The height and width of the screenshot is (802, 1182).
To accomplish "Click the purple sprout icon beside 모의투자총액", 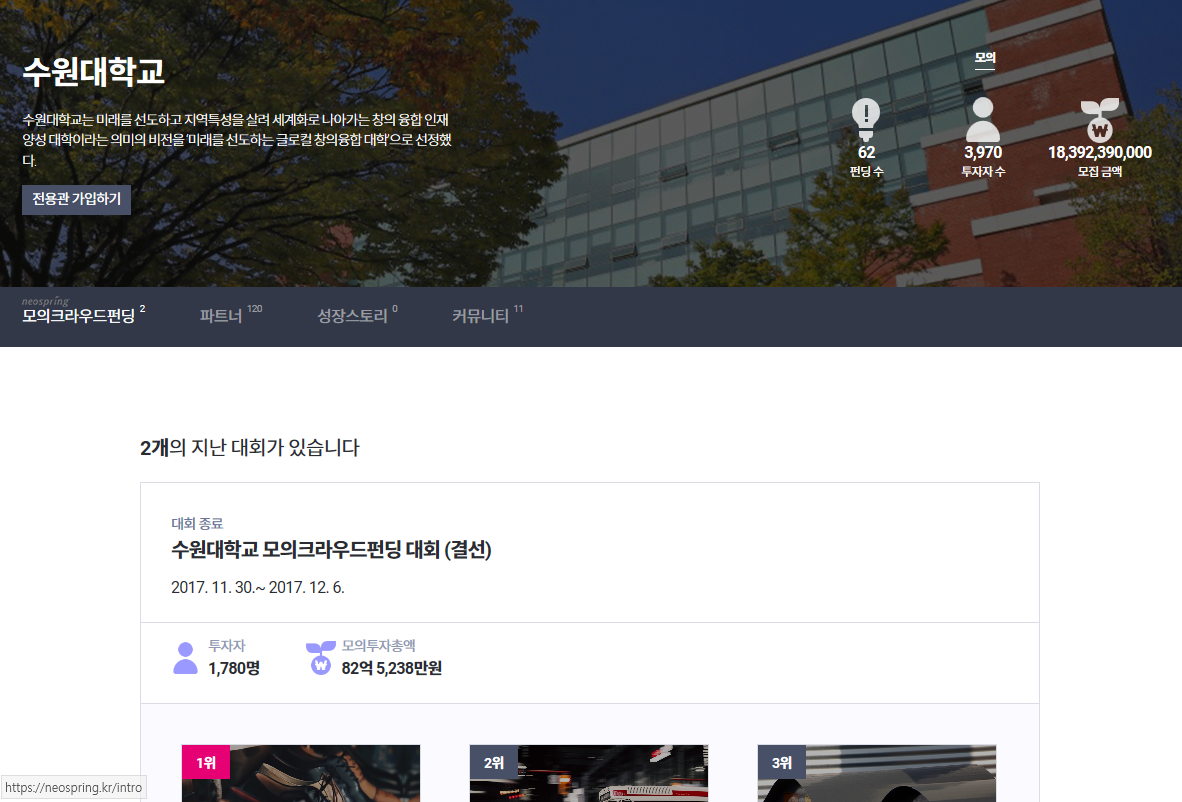I will (x=320, y=658).
